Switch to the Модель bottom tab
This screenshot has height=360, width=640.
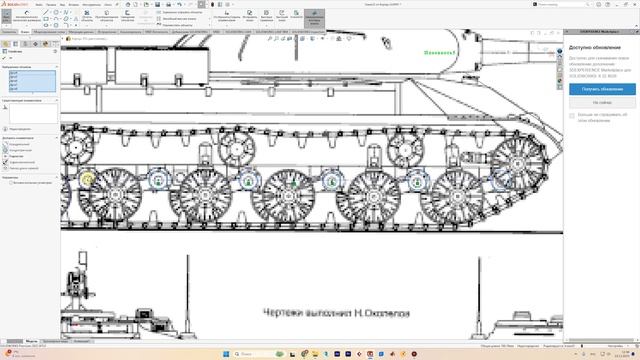31,341
